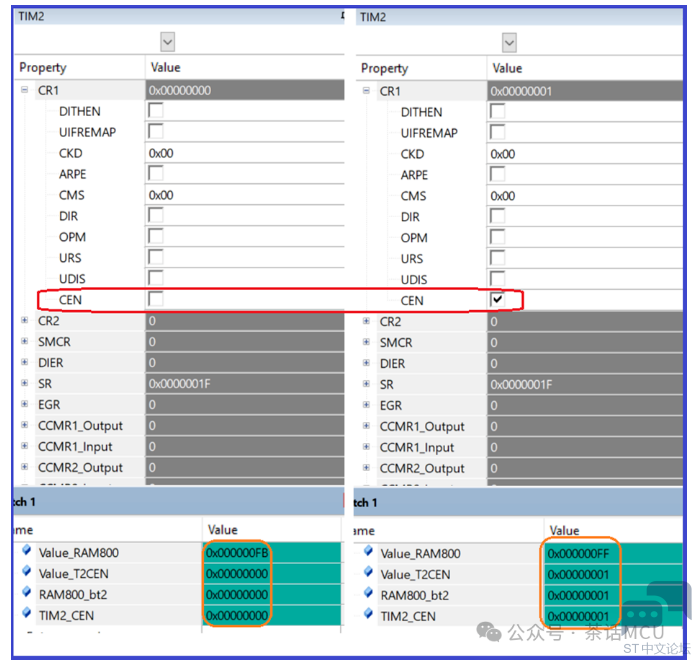Uncheck the CEN checkbox in right panel
Screen dimensions: 700x664
[x=498, y=300]
